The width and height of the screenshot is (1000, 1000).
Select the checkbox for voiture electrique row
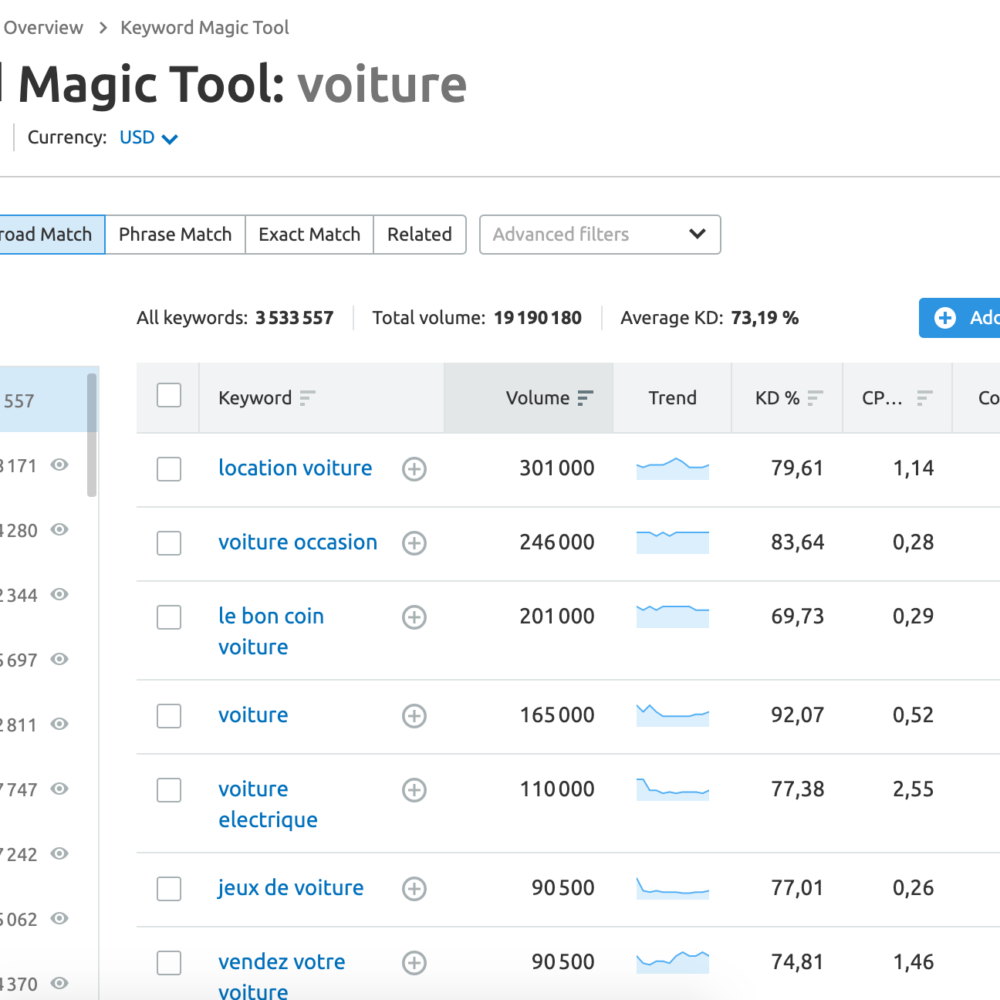tap(169, 790)
